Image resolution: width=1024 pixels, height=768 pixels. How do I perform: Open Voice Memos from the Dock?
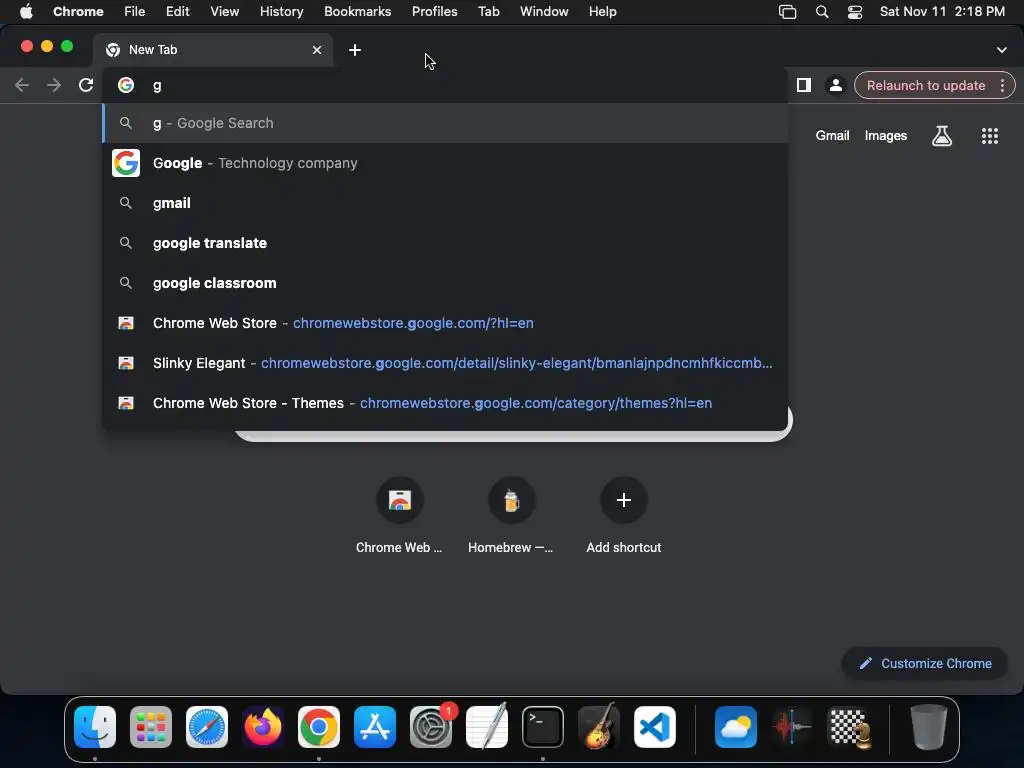(792, 726)
